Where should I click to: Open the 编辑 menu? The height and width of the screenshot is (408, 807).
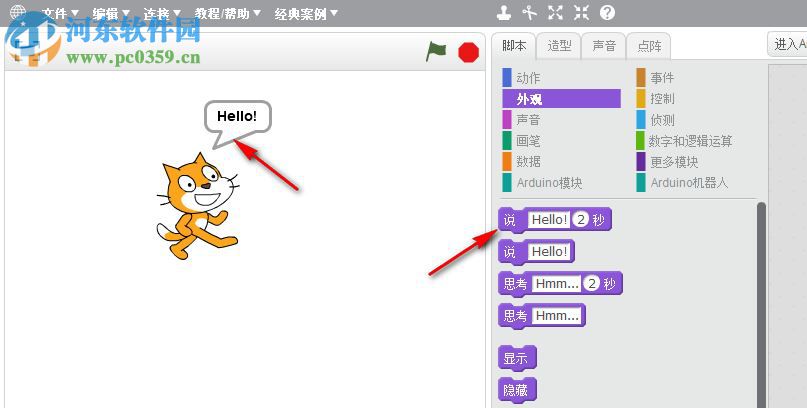point(111,13)
